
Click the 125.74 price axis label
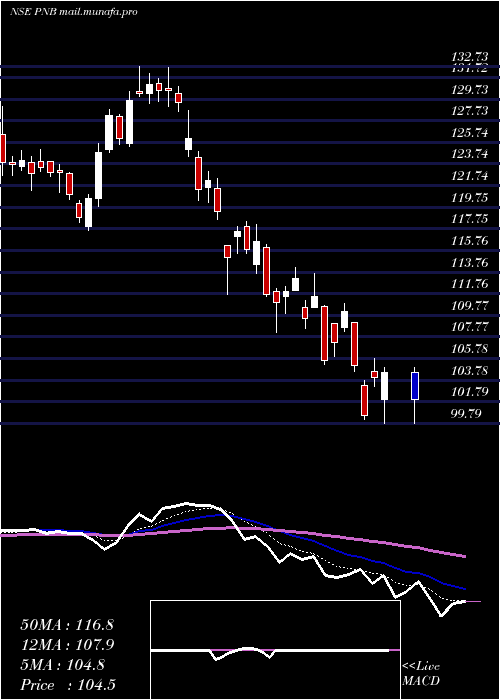[x=469, y=133]
